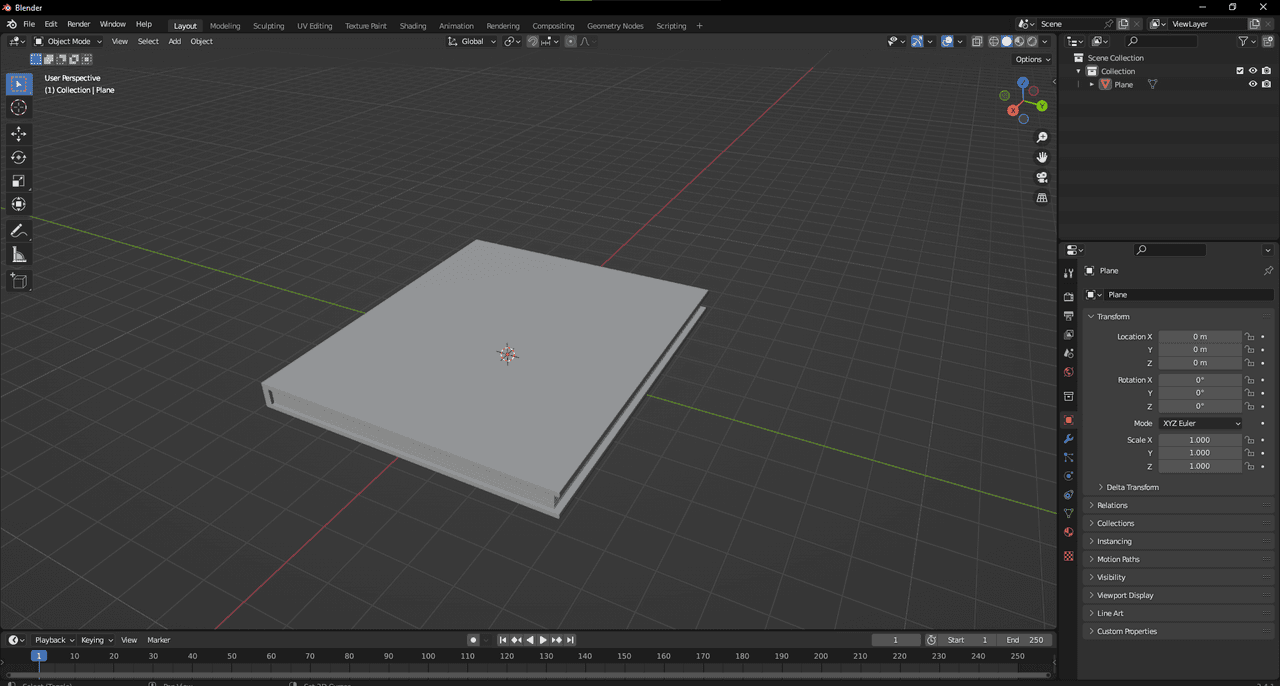
Task: Open the XYZ Euler rotation mode dropdown
Action: click(1200, 423)
